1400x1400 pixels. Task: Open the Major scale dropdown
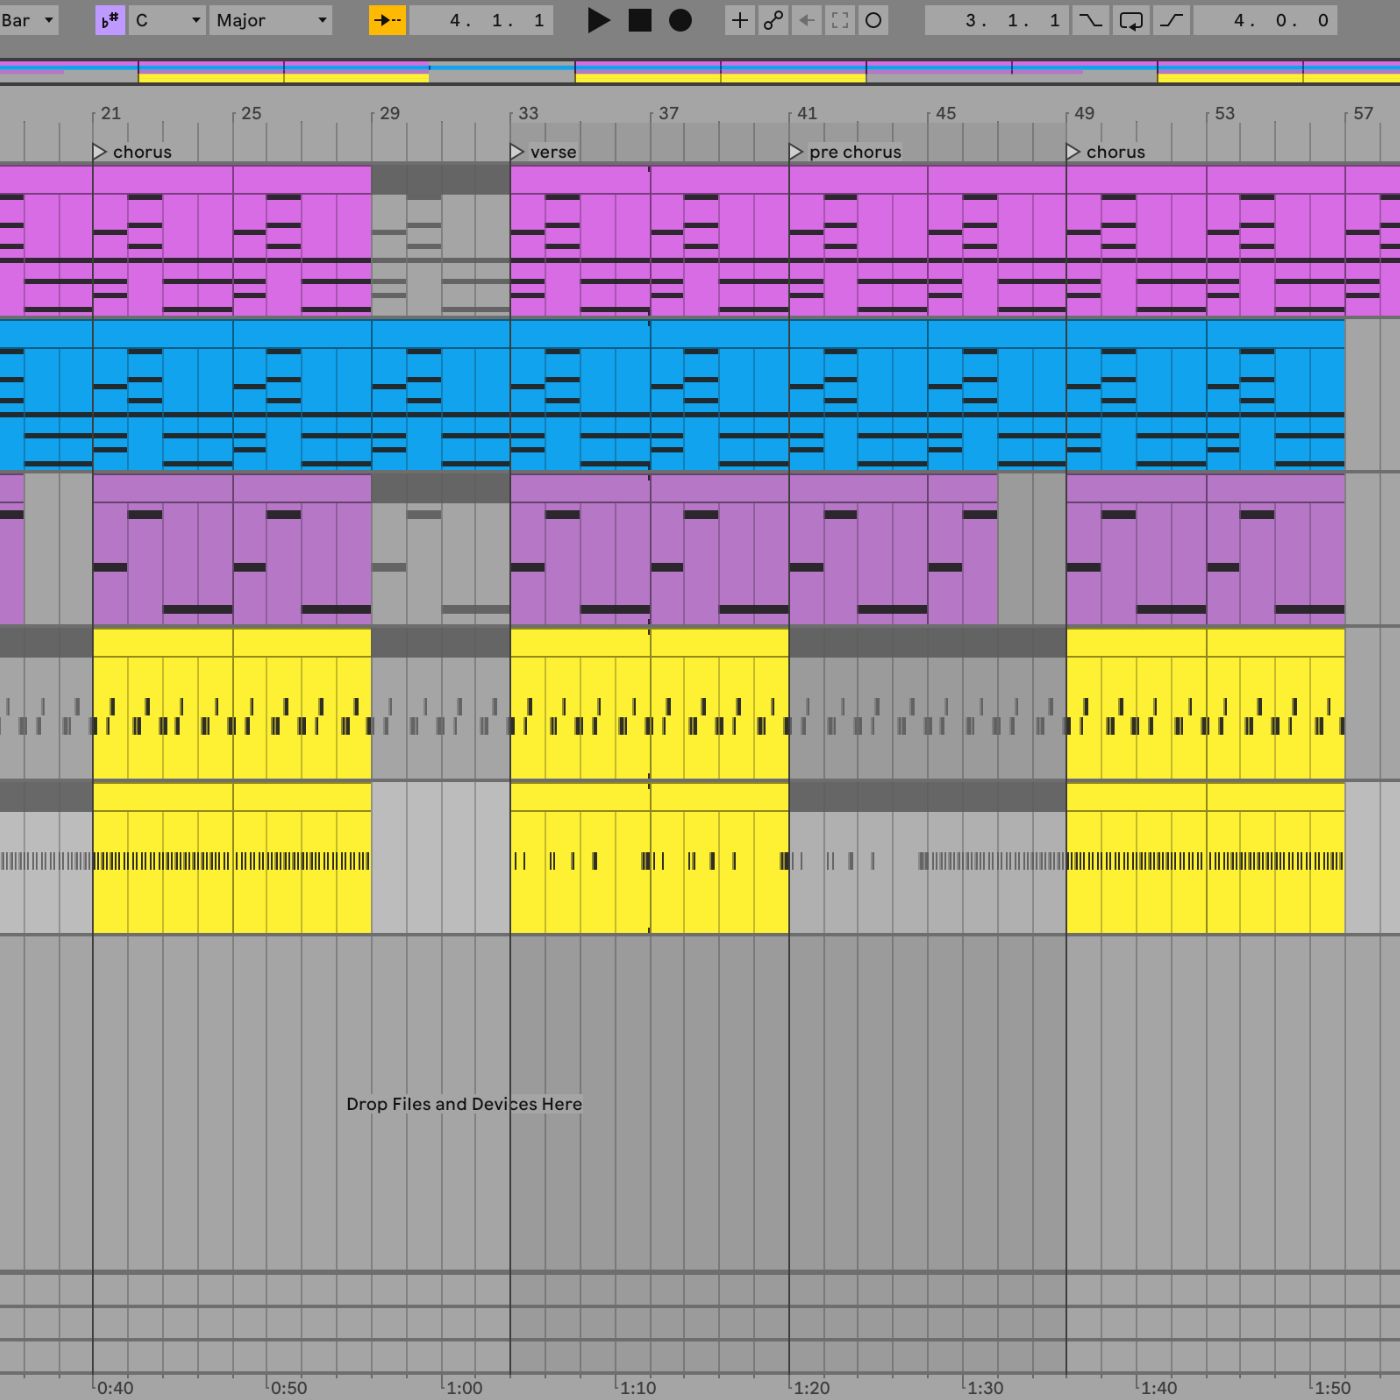click(x=270, y=19)
